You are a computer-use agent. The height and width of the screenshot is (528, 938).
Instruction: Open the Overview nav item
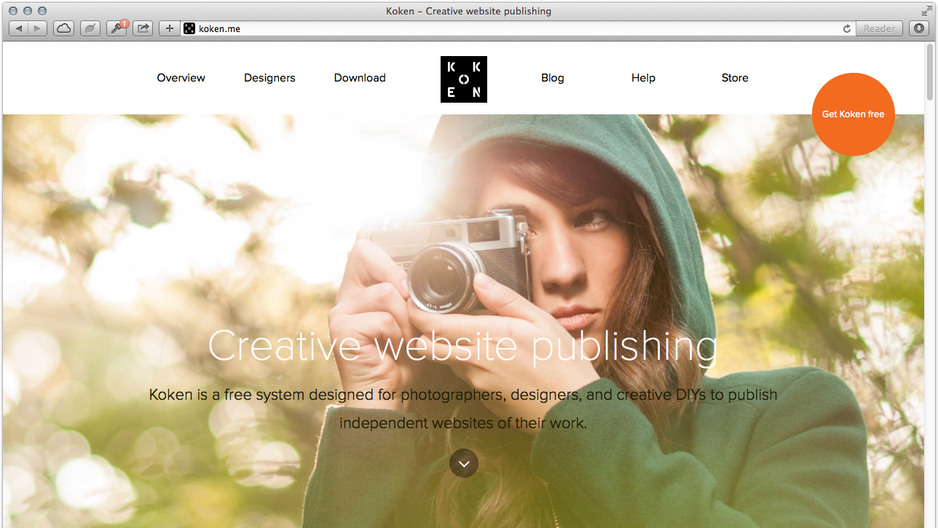[x=181, y=78]
